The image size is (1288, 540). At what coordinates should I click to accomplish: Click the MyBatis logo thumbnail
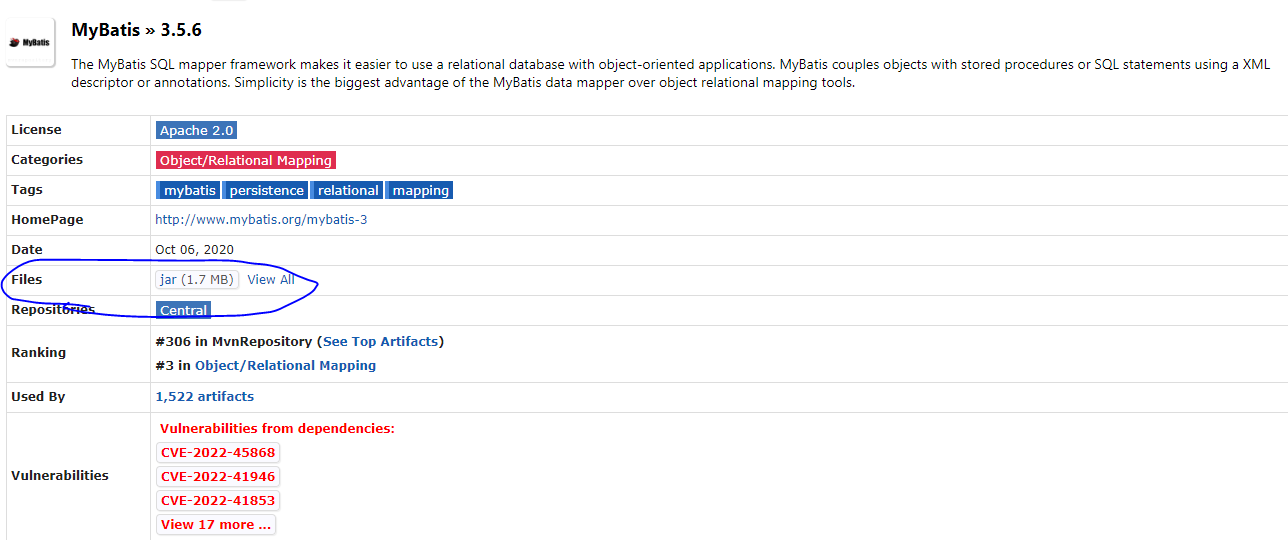tap(30, 42)
